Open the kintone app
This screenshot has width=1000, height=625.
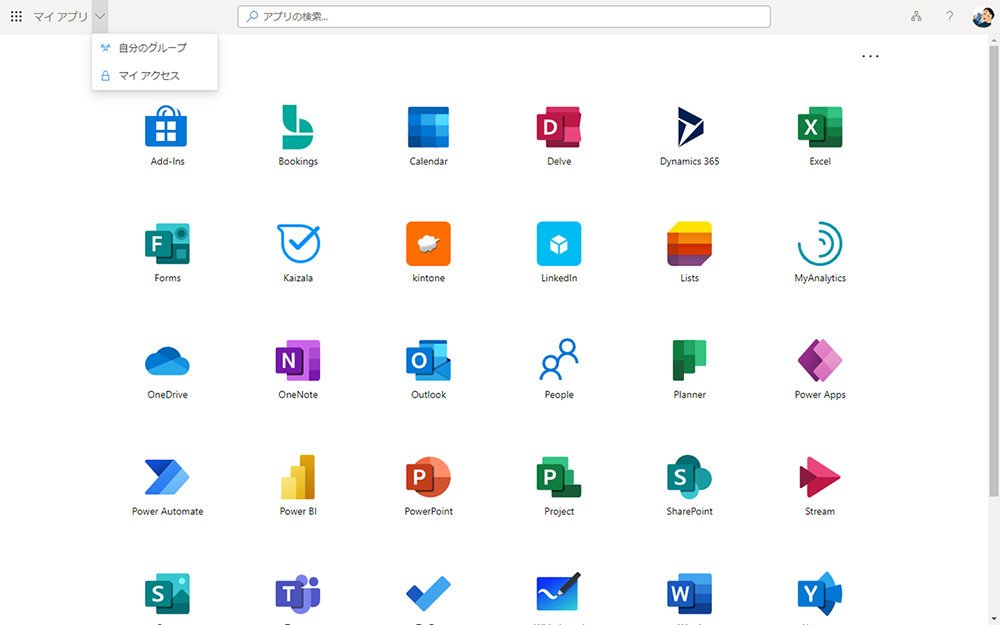click(428, 244)
